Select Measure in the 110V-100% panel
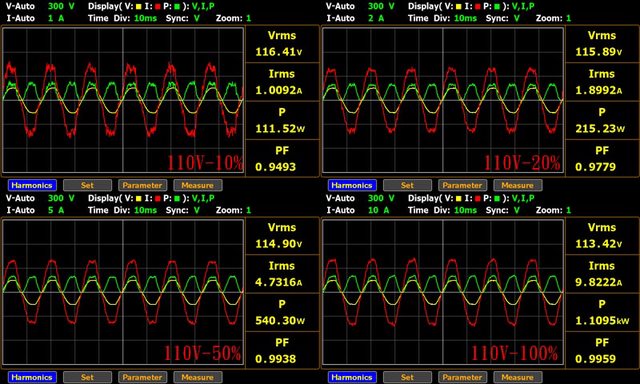 pyautogui.click(x=518, y=377)
